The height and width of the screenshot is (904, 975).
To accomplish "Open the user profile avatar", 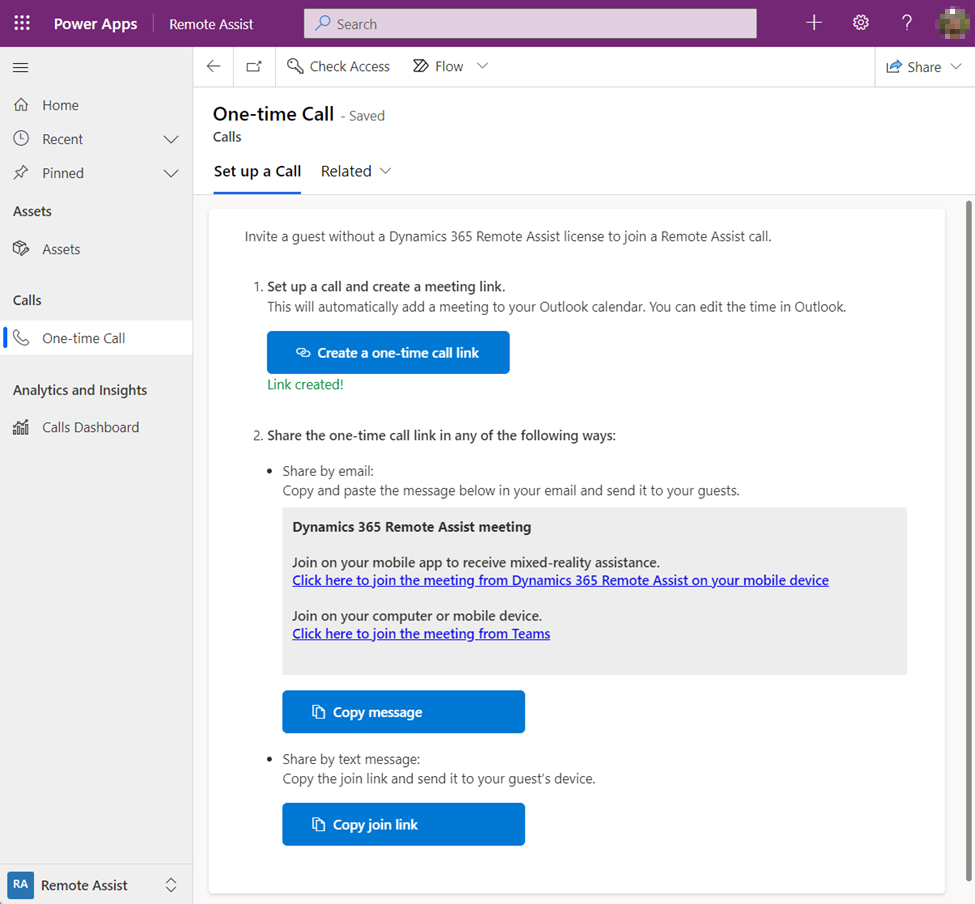I will pyautogui.click(x=953, y=23).
